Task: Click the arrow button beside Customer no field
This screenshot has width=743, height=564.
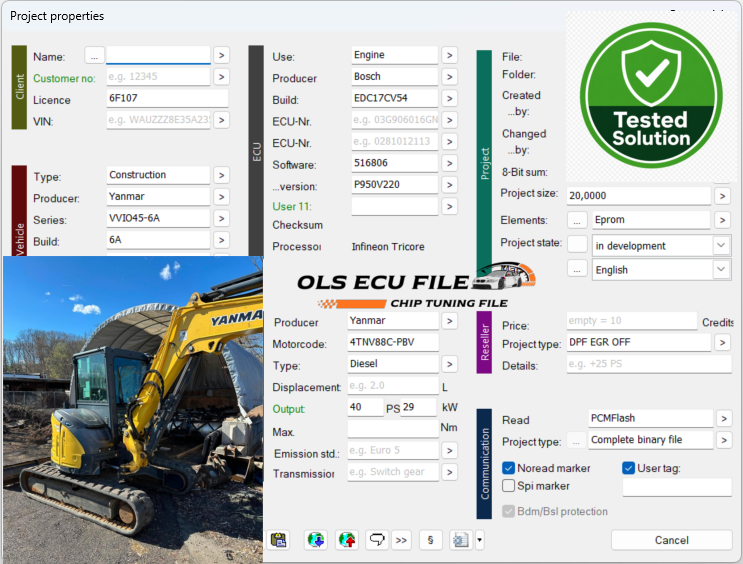Action: click(x=221, y=77)
